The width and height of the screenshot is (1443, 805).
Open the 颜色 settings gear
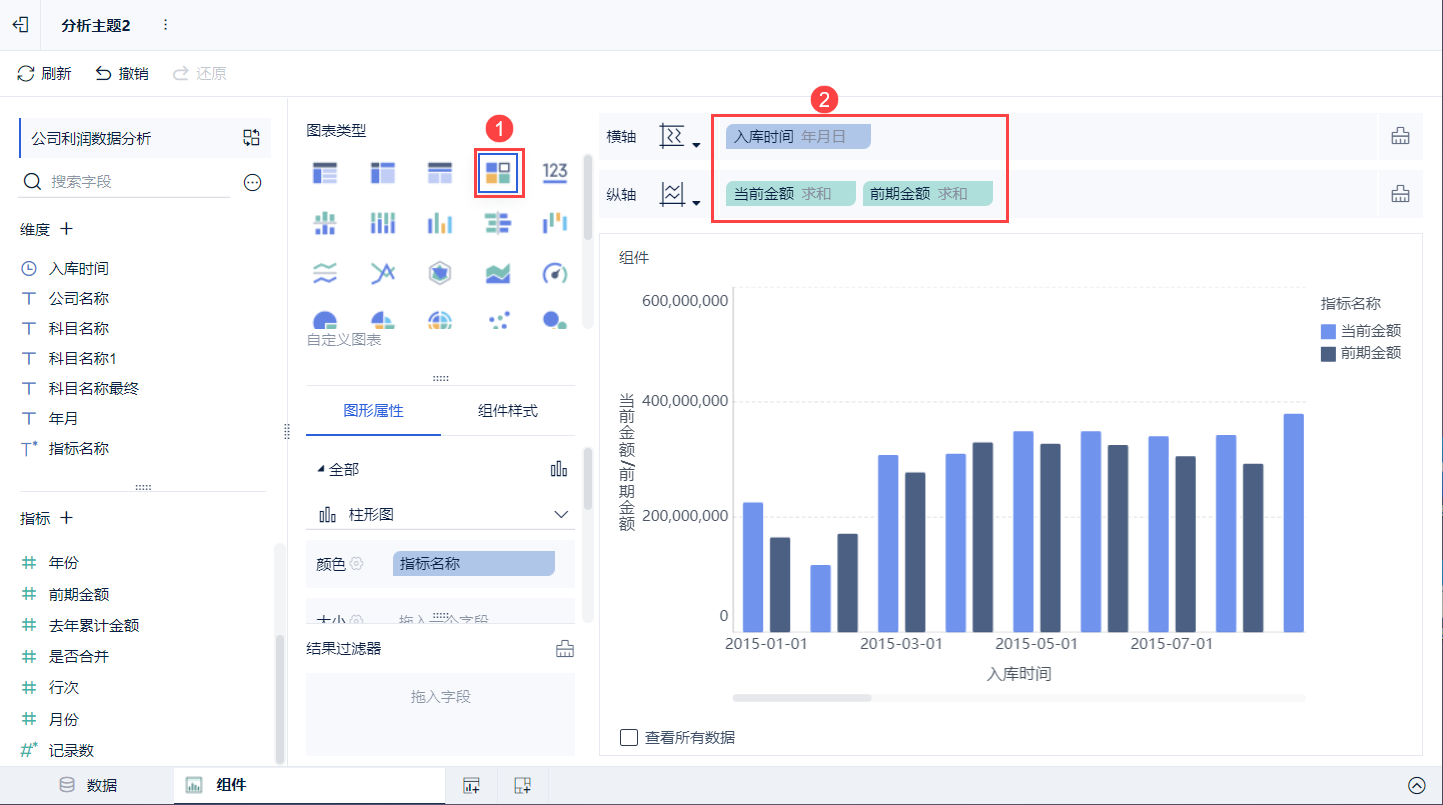click(356, 564)
